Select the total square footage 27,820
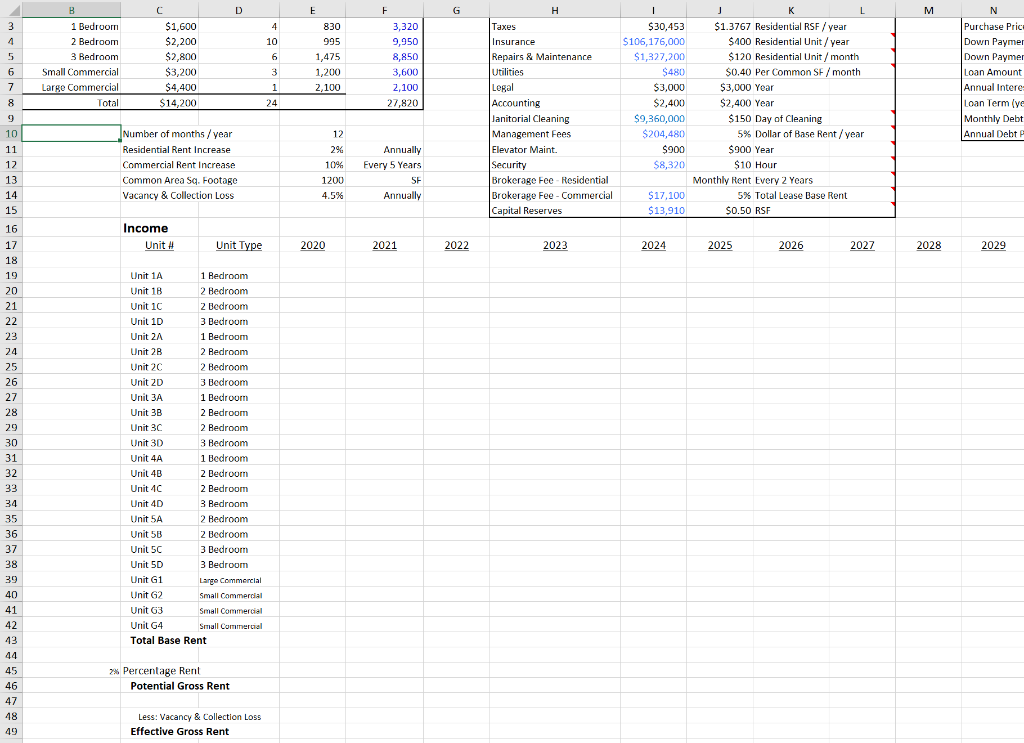Viewport: 1024px width, 743px height. [x=385, y=103]
